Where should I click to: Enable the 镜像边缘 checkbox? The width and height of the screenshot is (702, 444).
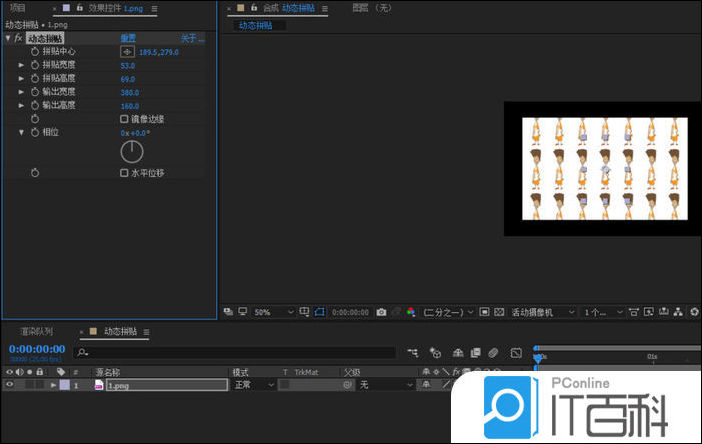click(124, 118)
